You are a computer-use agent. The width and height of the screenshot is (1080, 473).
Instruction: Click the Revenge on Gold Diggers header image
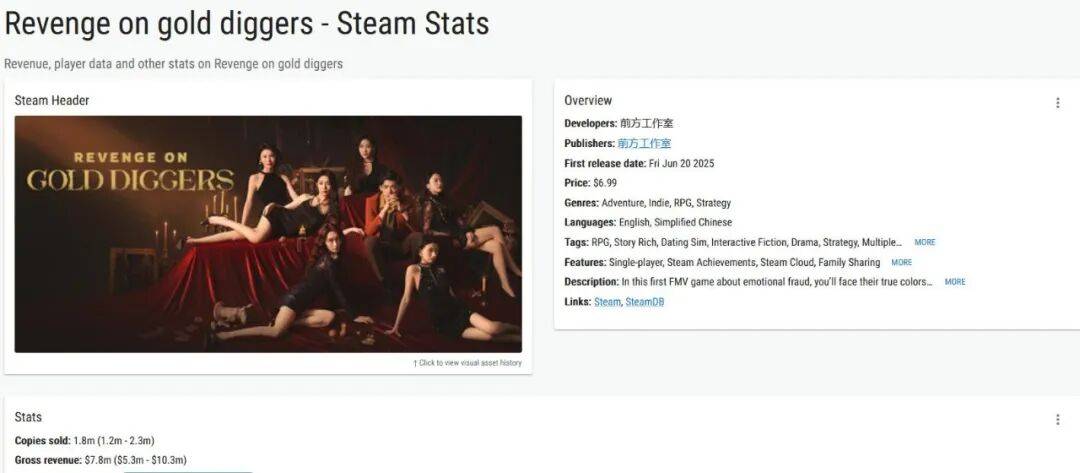point(268,234)
